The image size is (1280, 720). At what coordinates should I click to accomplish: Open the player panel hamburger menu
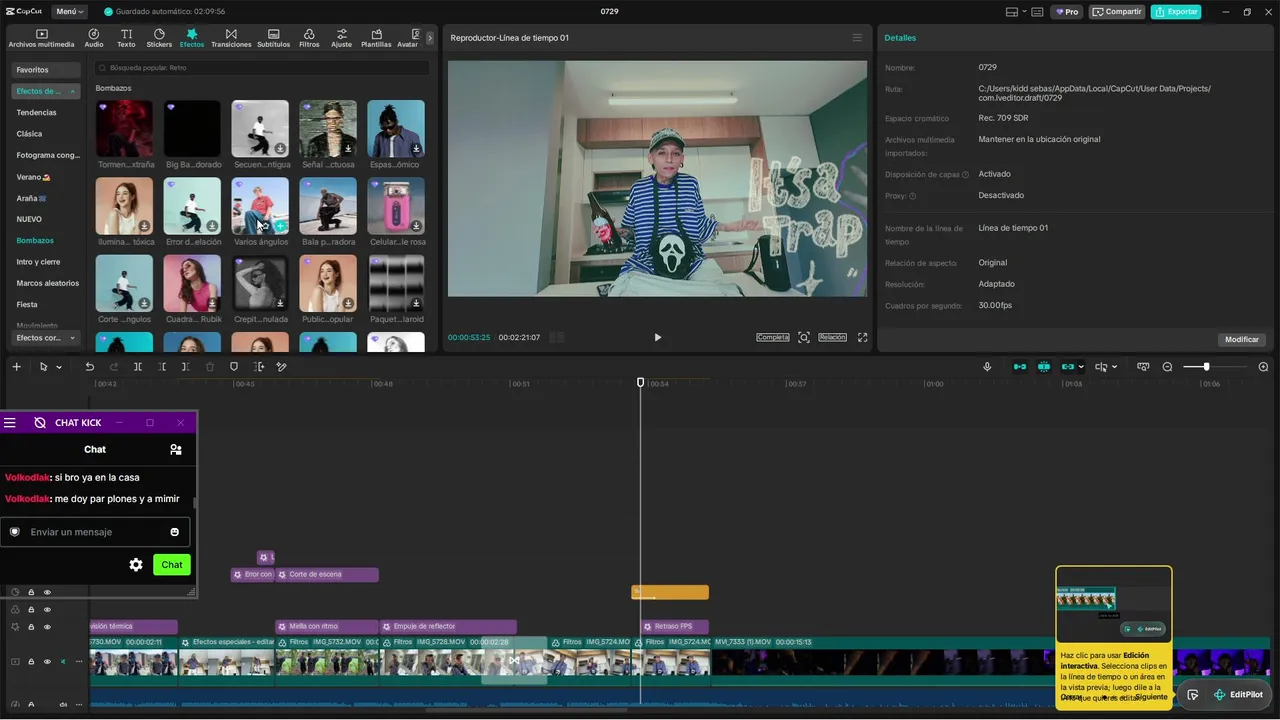(857, 38)
